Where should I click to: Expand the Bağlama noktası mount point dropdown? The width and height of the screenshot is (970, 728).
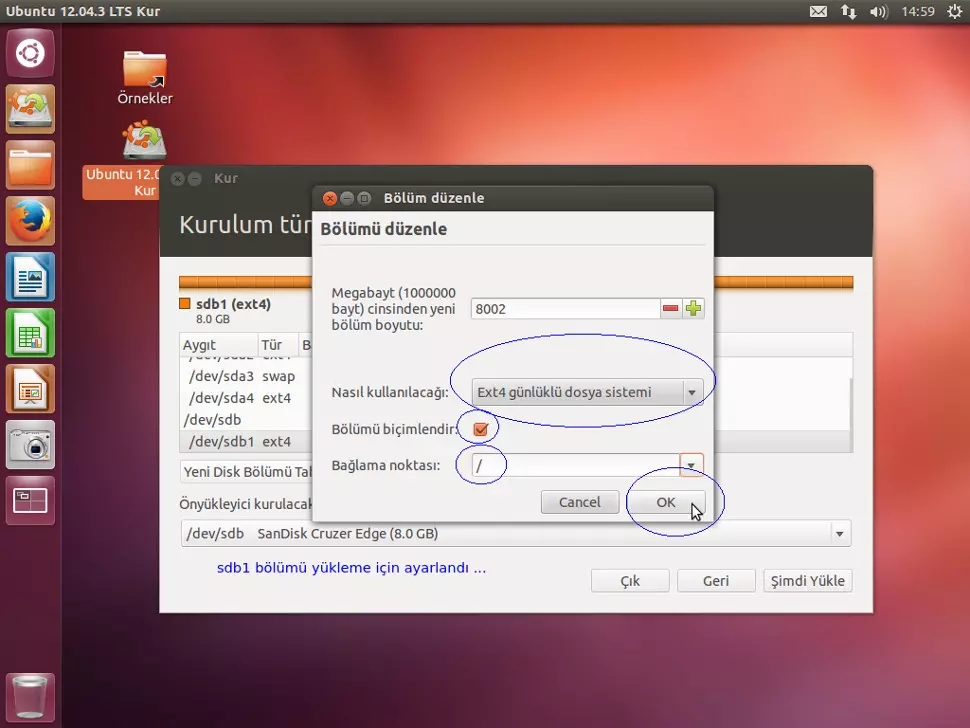tap(690, 465)
